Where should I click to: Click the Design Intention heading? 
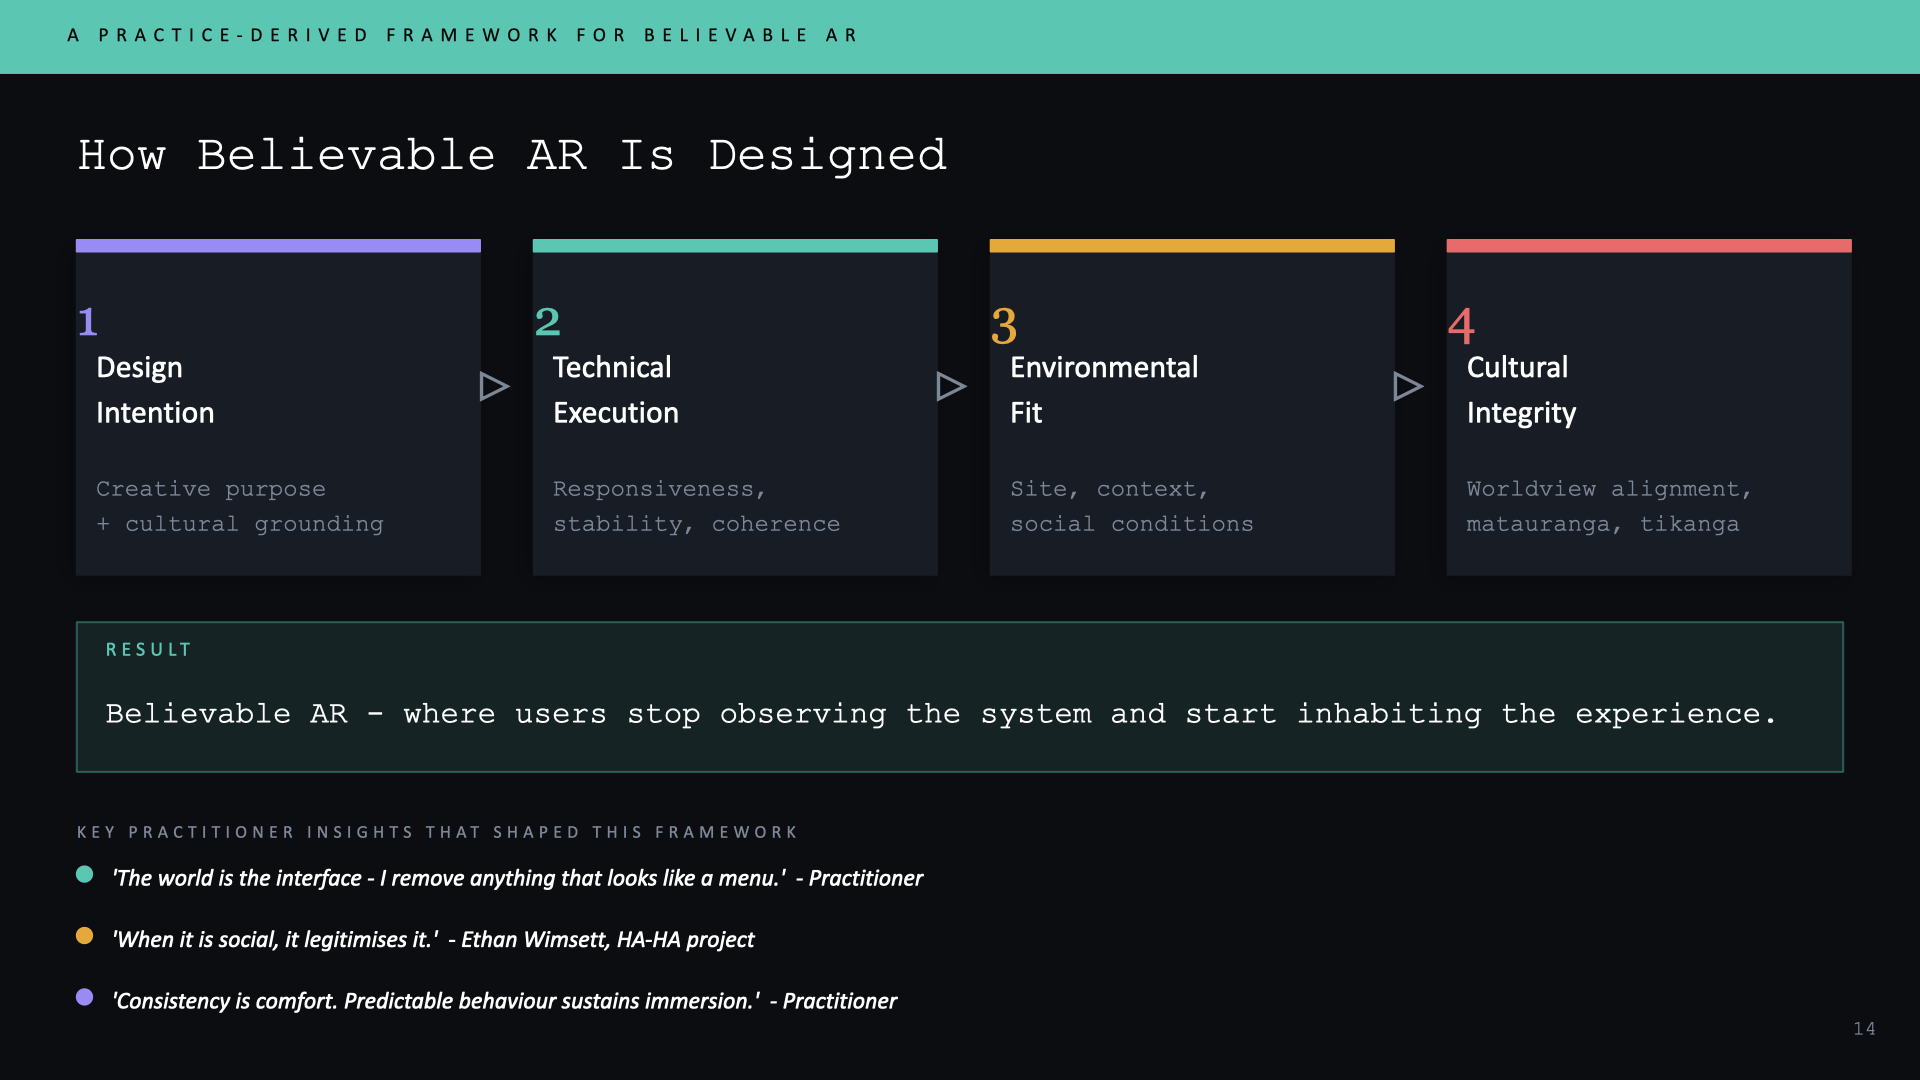(x=155, y=390)
